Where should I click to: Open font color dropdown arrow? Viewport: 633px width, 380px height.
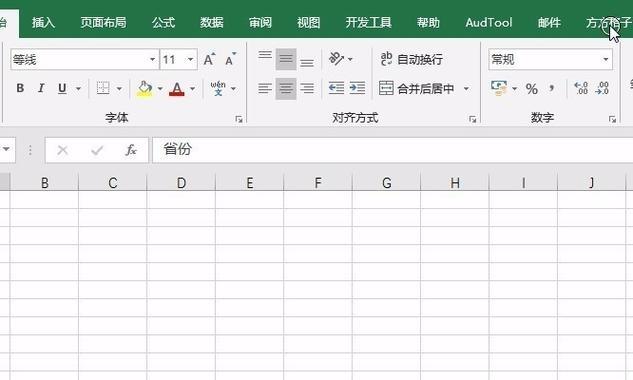[193, 88]
